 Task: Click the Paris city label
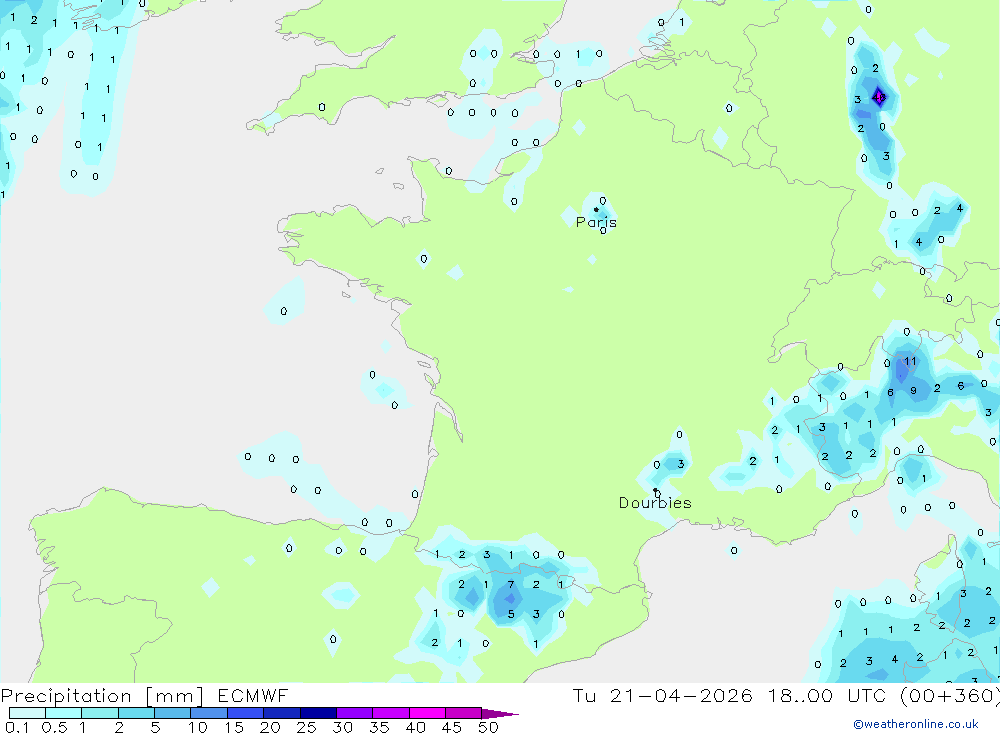click(x=596, y=222)
